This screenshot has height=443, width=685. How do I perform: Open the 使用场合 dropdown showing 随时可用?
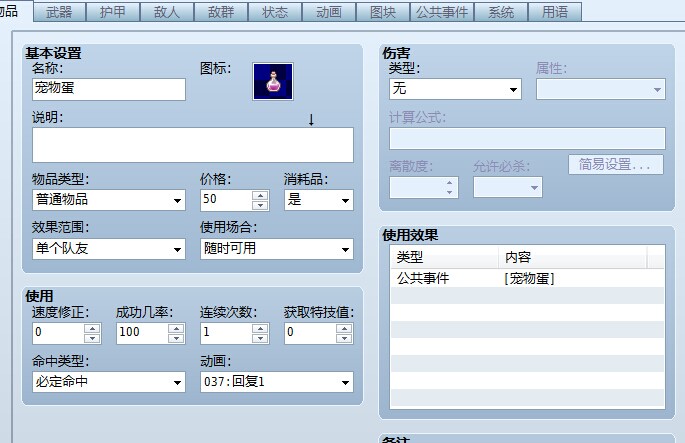pyautogui.click(x=277, y=249)
